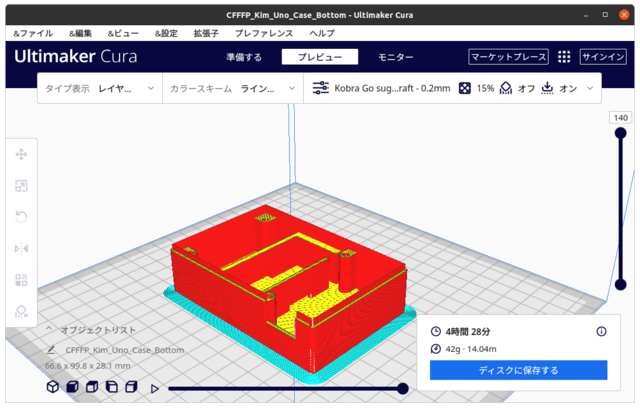640x408 pixels.
Task: Click the 42g · 14.04m material estimate
Action: [471, 349]
